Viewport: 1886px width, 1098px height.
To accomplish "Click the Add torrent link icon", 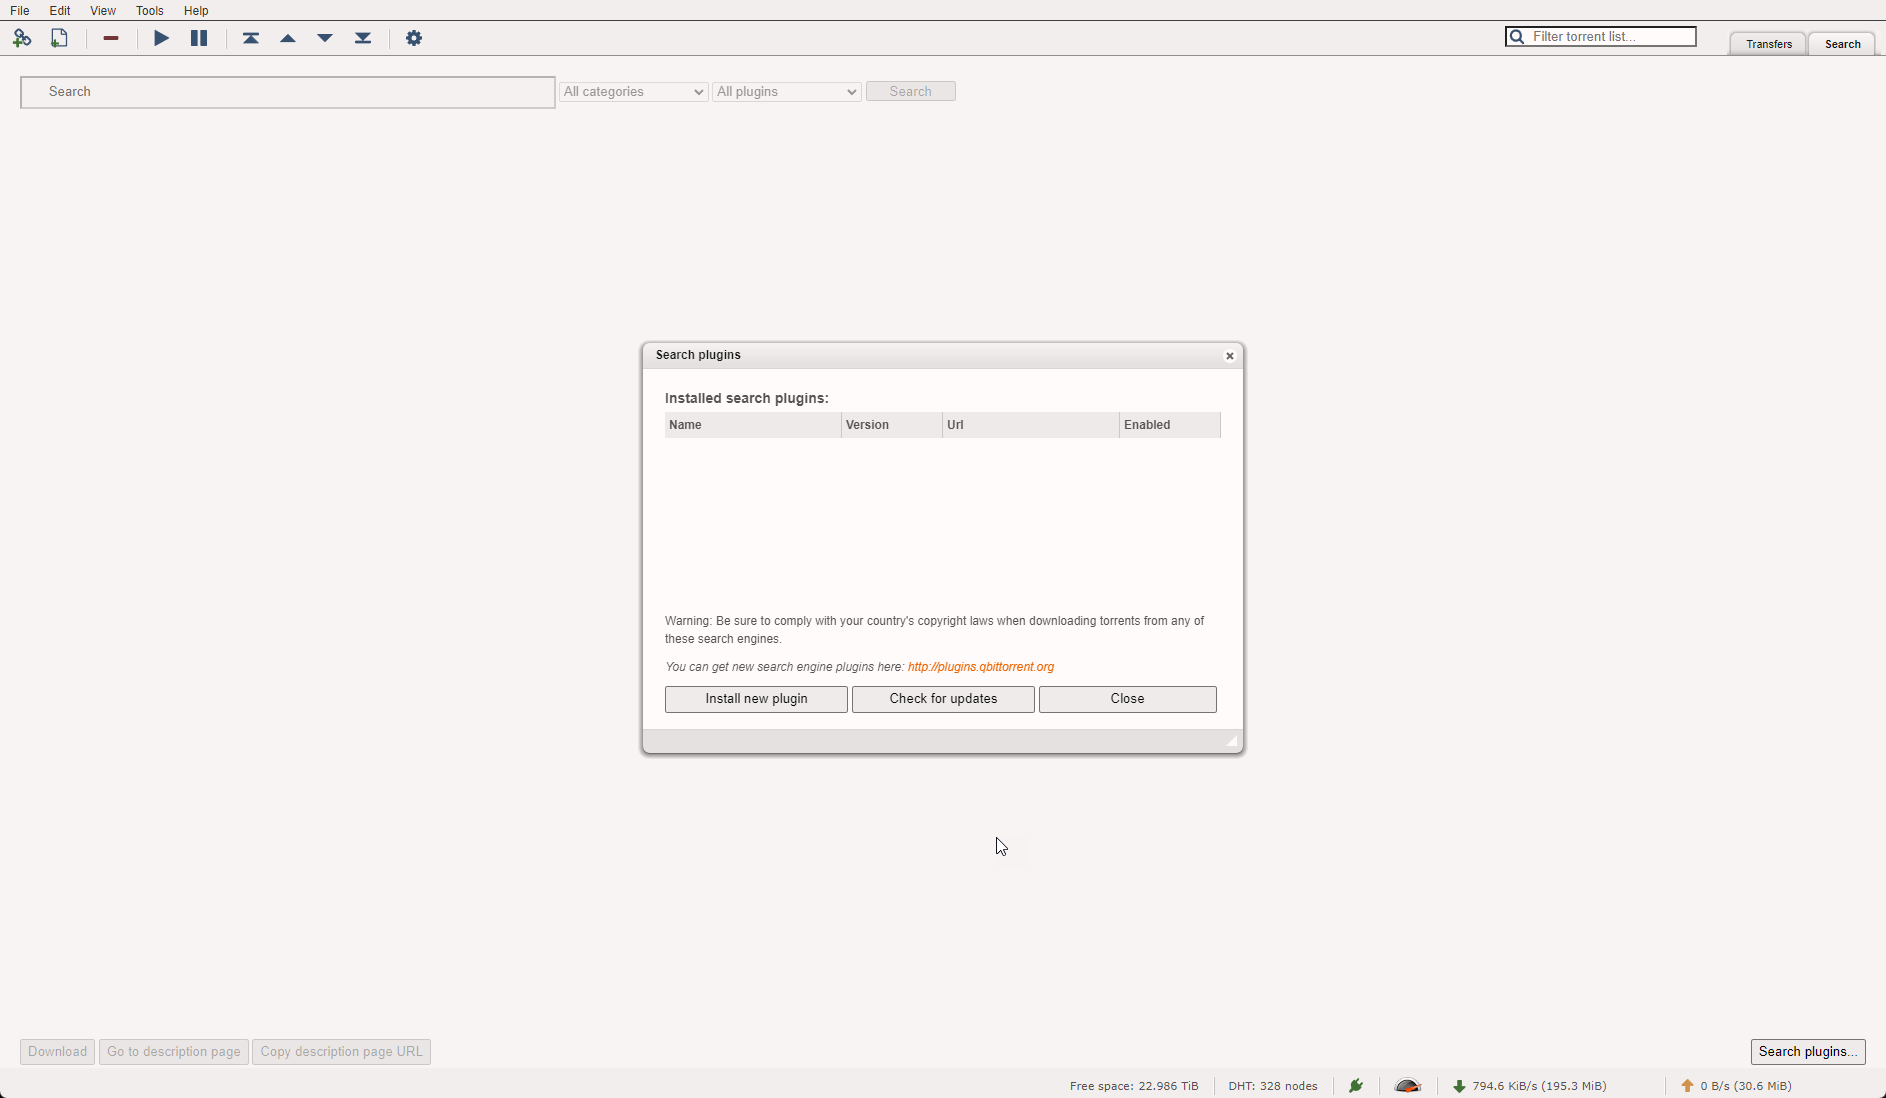I will click(22, 38).
